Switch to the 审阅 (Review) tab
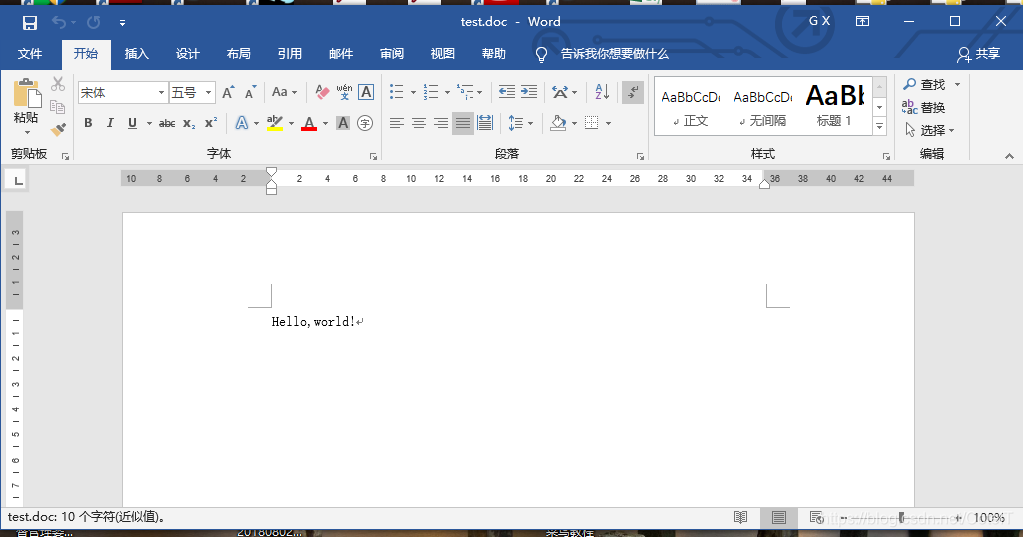 pos(391,54)
